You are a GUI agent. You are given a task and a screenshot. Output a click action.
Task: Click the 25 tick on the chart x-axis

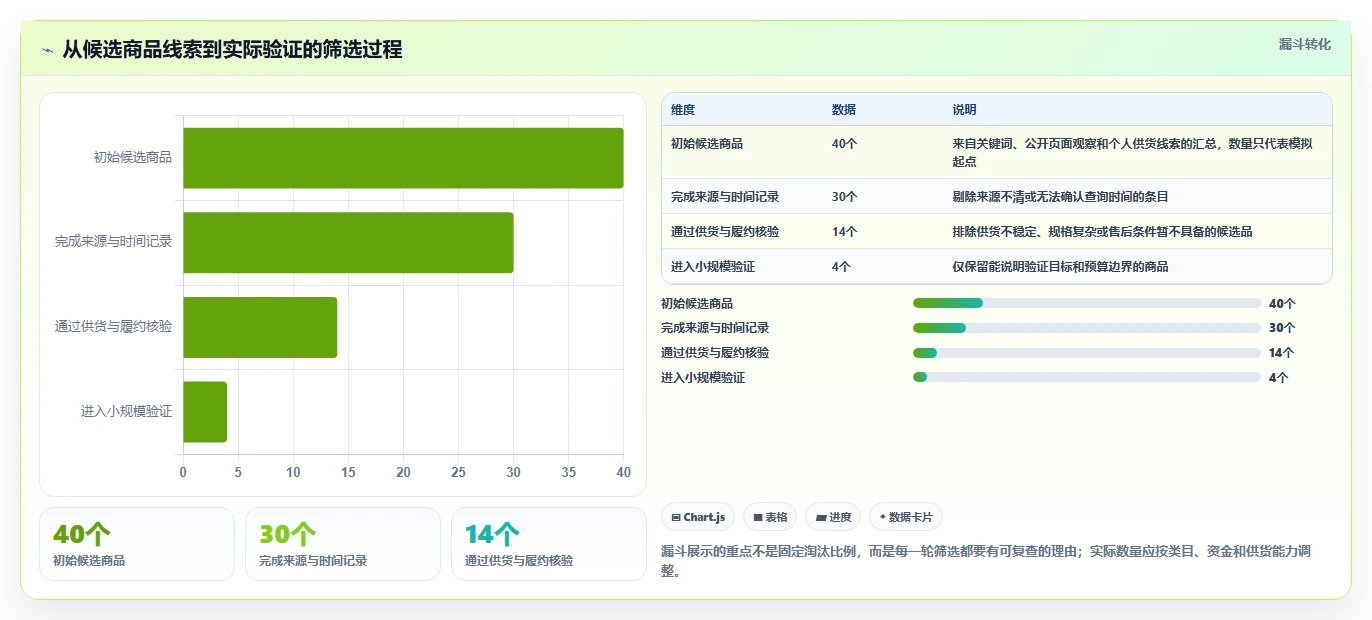tap(458, 472)
